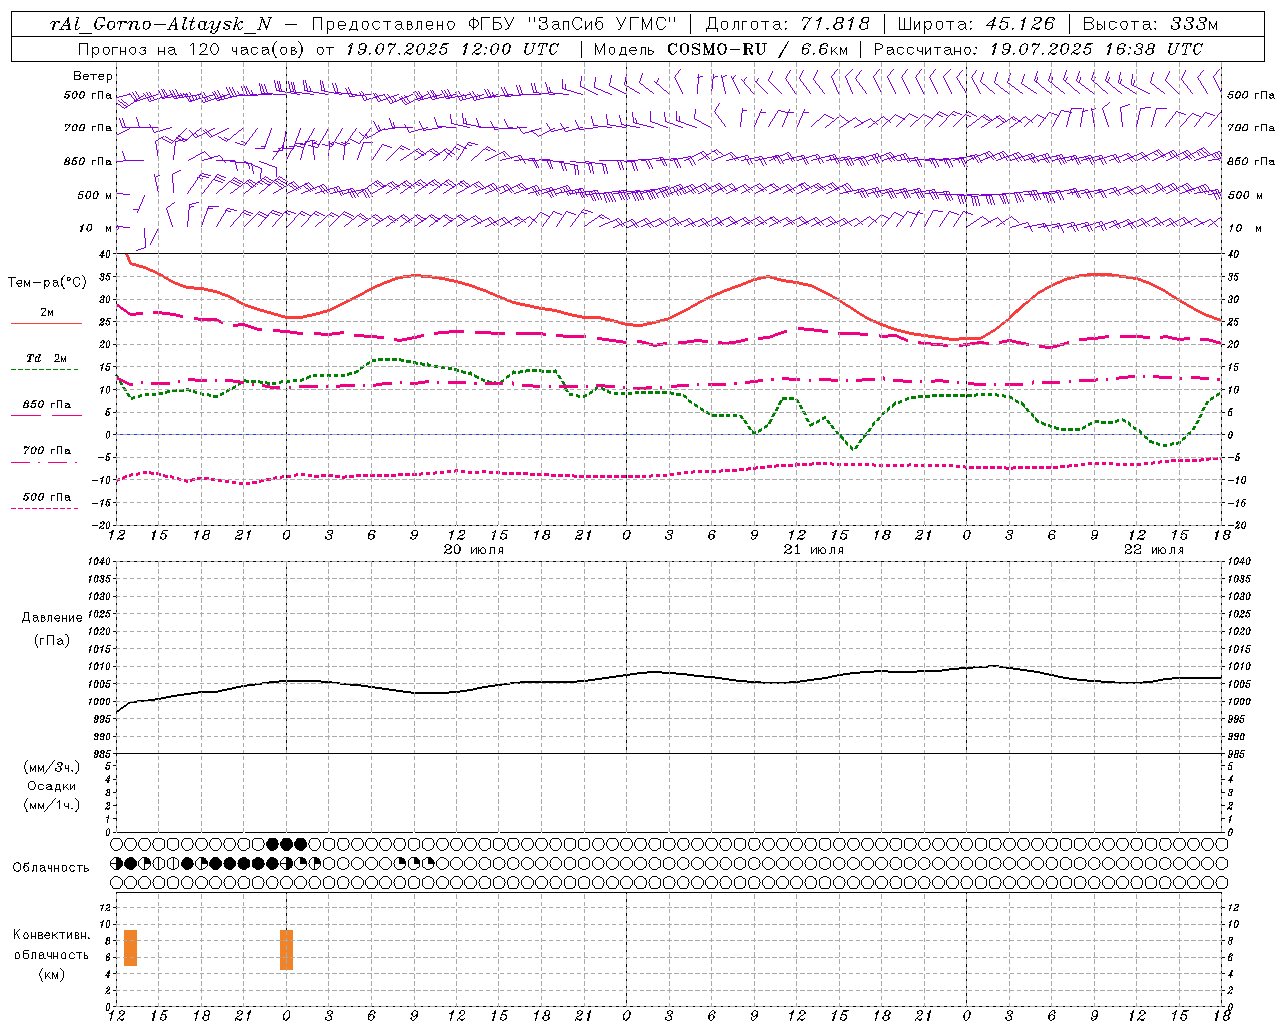Select the Осадки panel label

coord(52,786)
